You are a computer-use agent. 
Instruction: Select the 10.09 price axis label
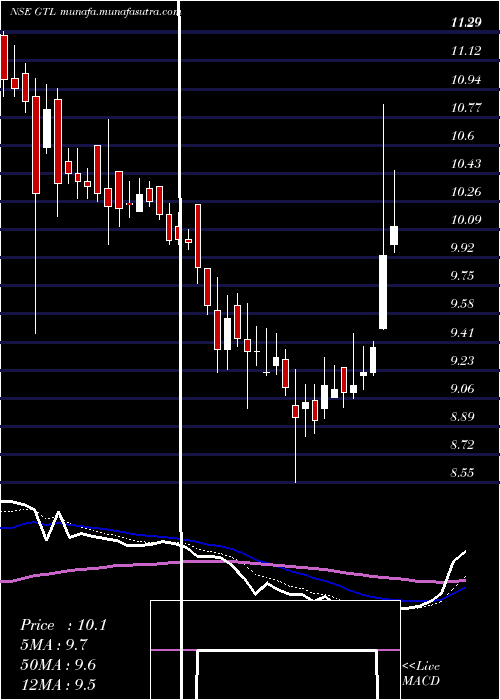coord(466,220)
